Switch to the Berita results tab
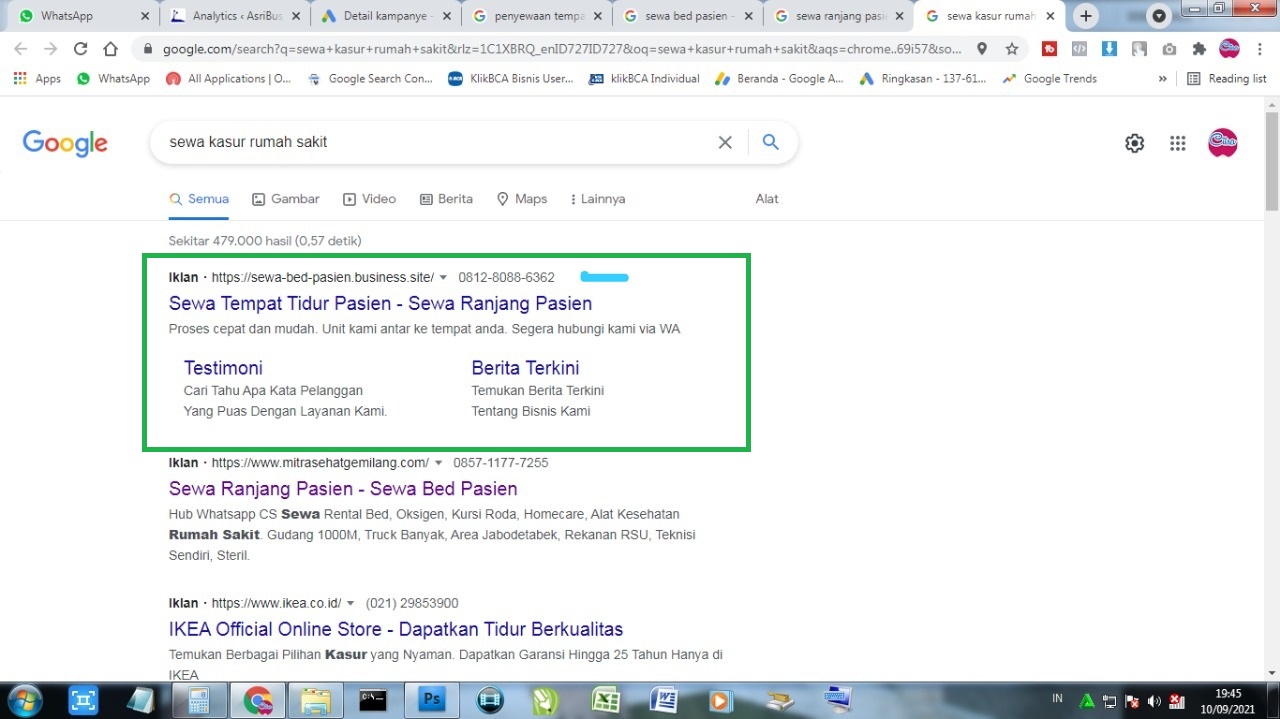The height and width of the screenshot is (719, 1280). click(x=446, y=199)
